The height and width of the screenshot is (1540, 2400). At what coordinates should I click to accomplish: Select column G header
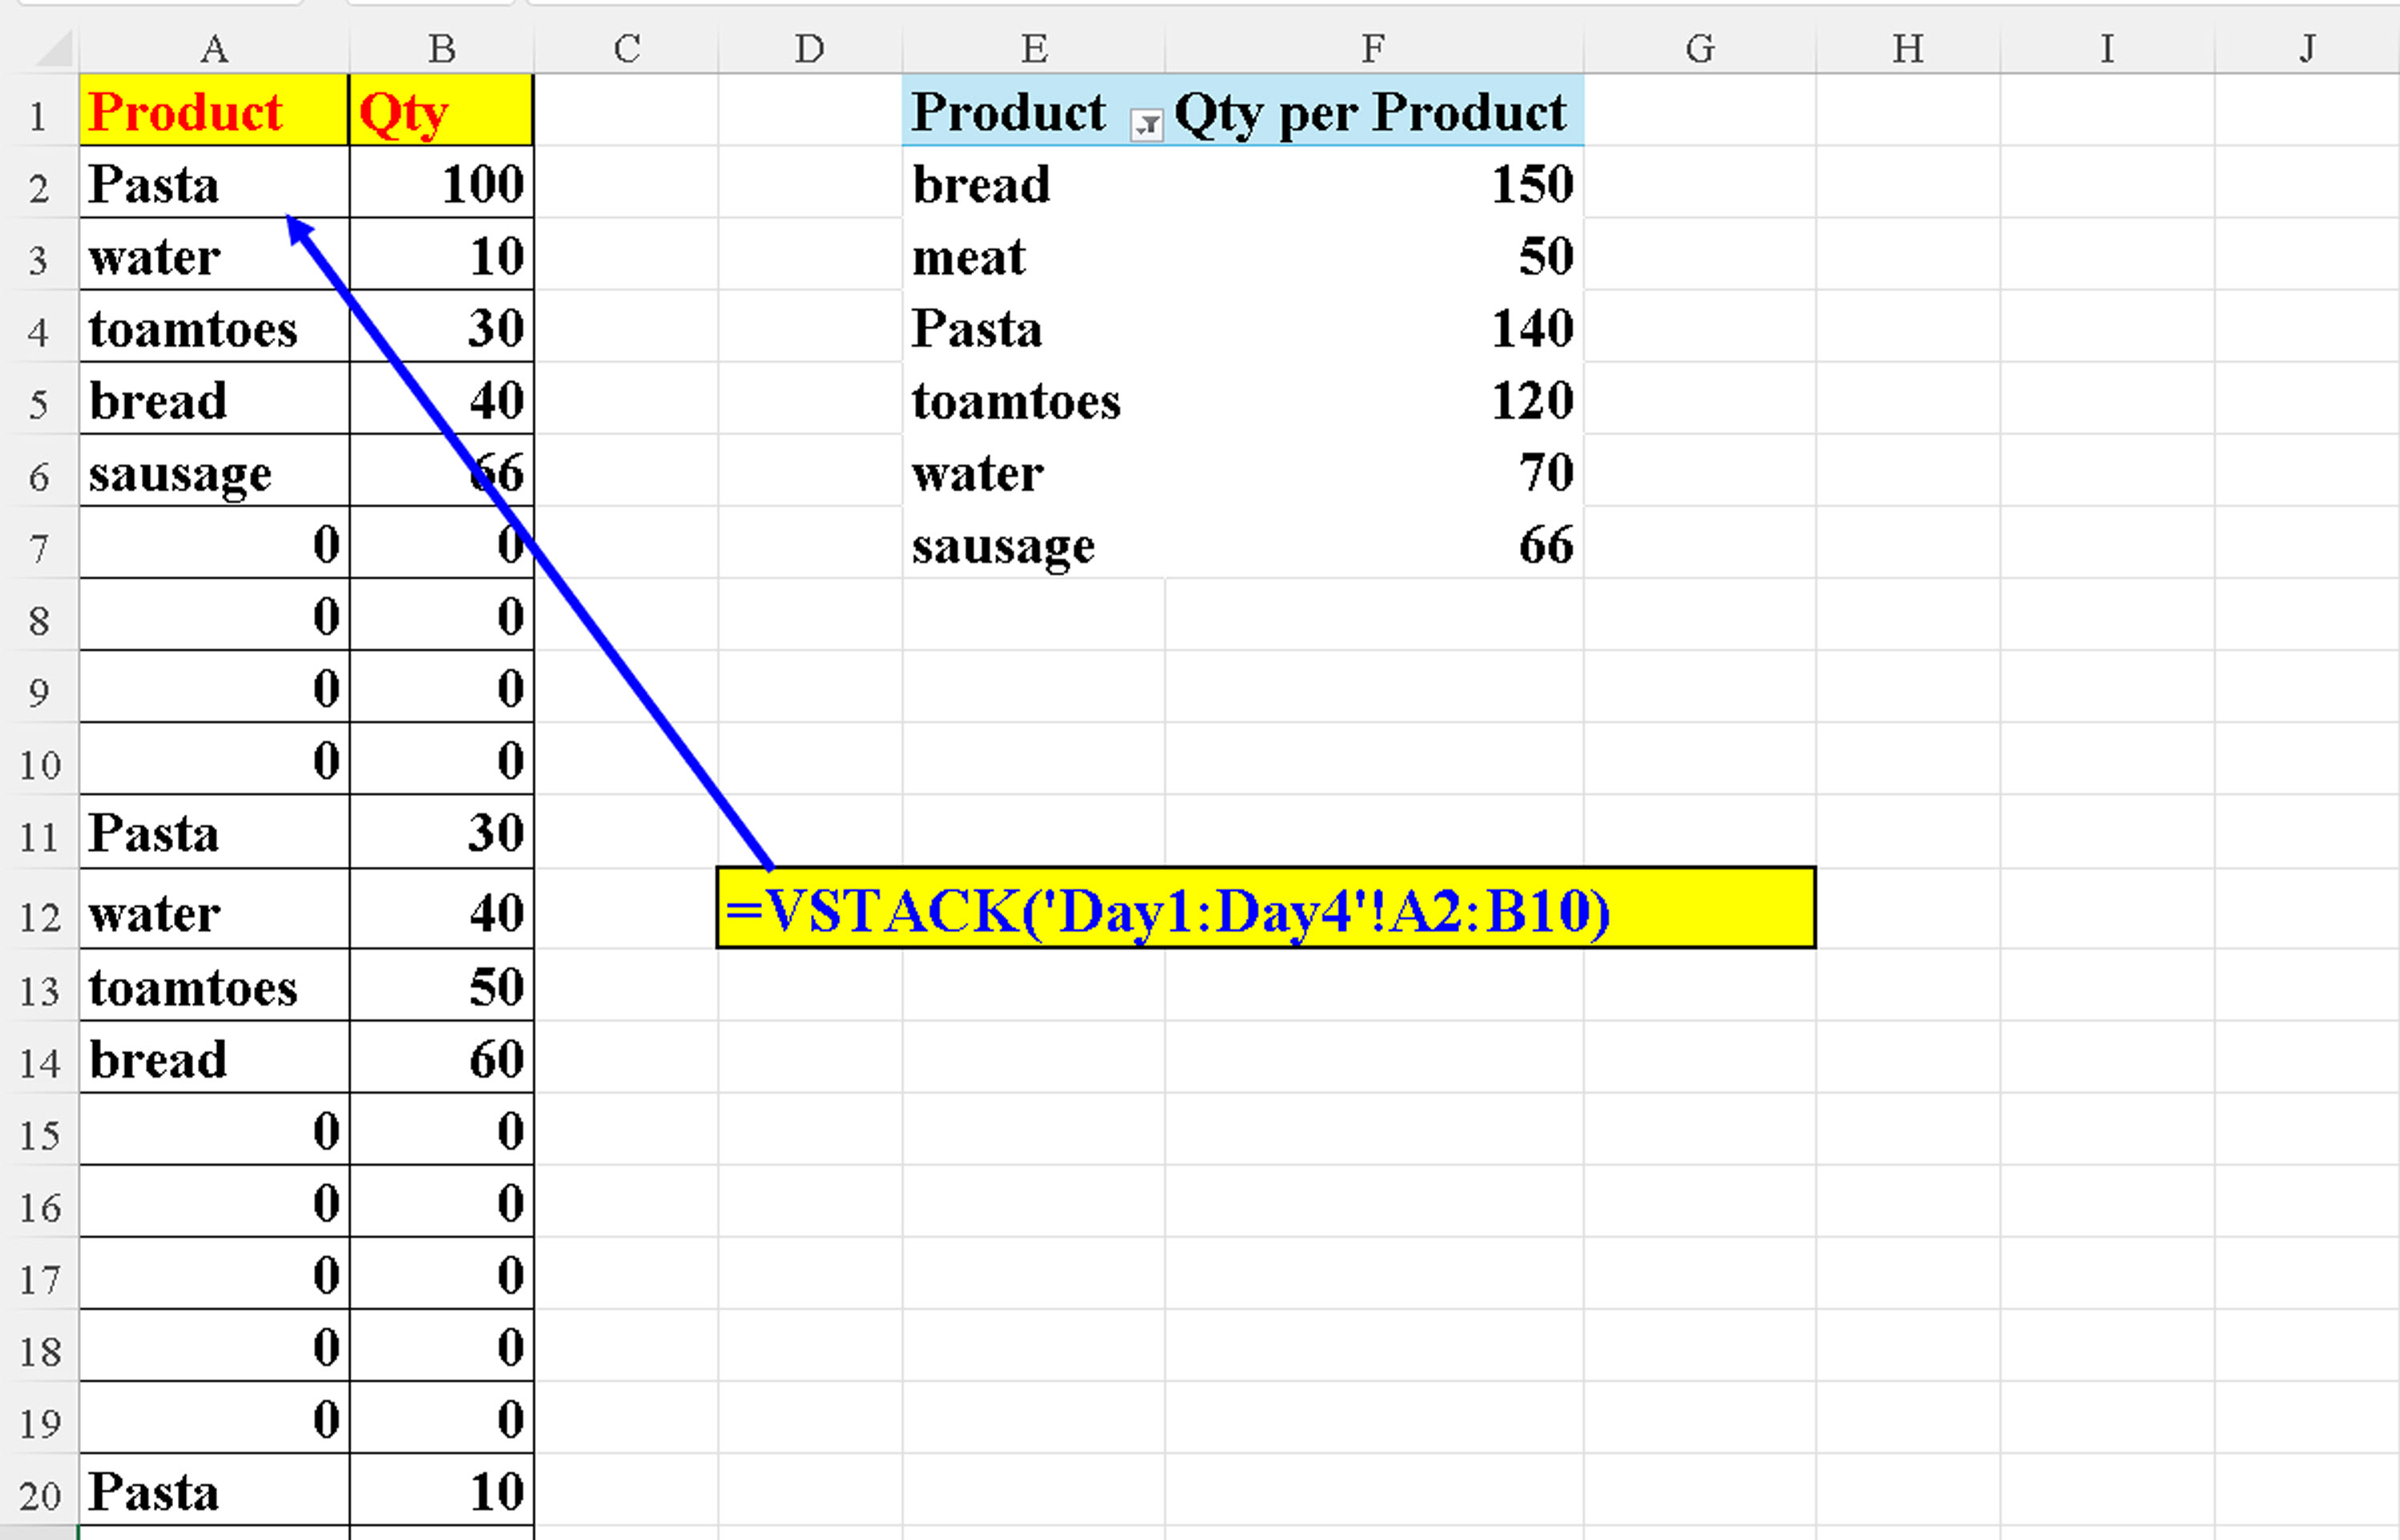coord(1700,48)
